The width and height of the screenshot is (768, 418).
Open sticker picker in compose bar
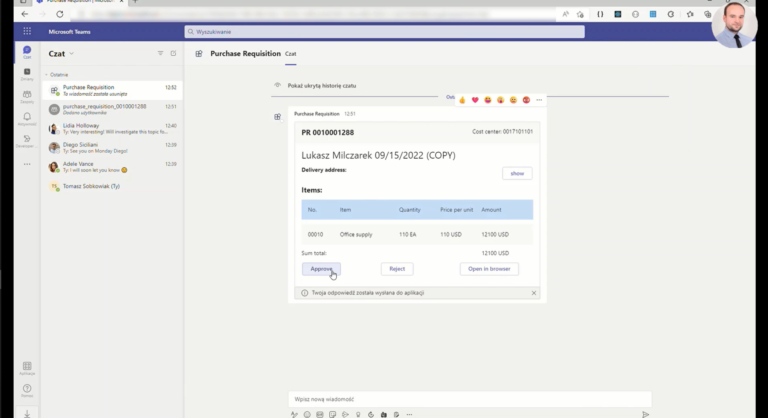click(x=333, y=415)
